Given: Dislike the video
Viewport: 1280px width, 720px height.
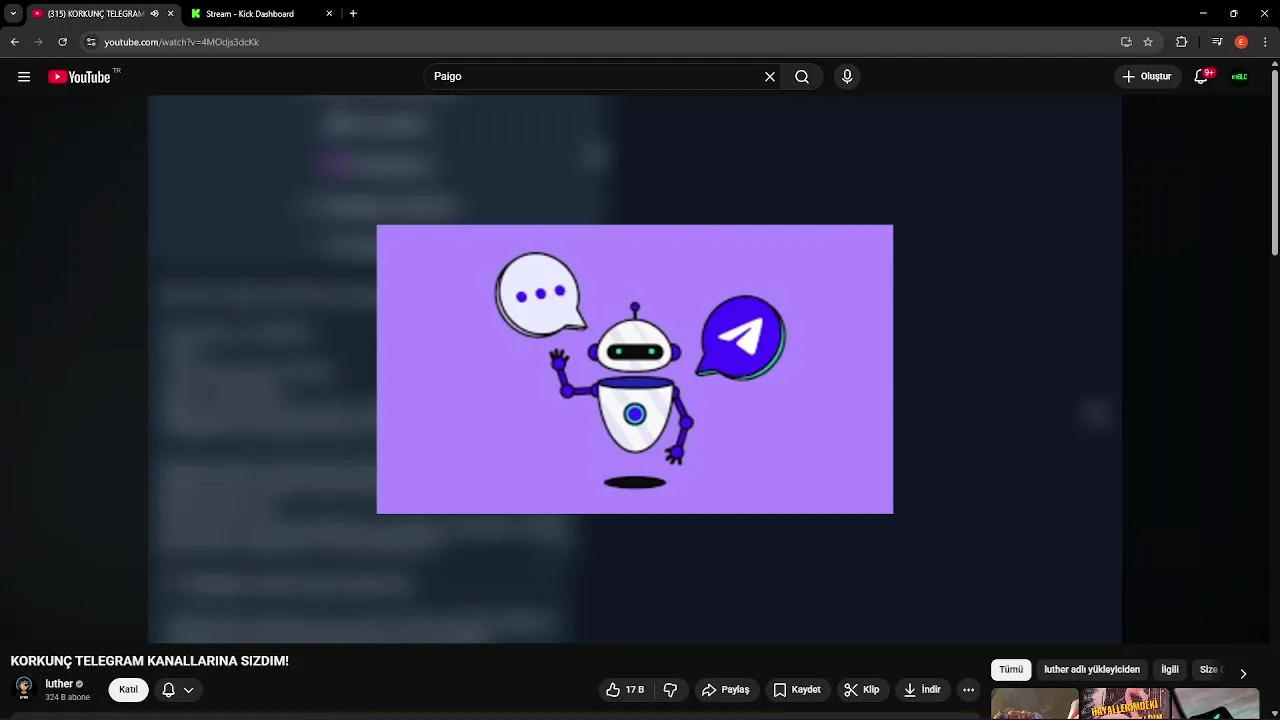Looking at the screenshot, I should 671,690.
